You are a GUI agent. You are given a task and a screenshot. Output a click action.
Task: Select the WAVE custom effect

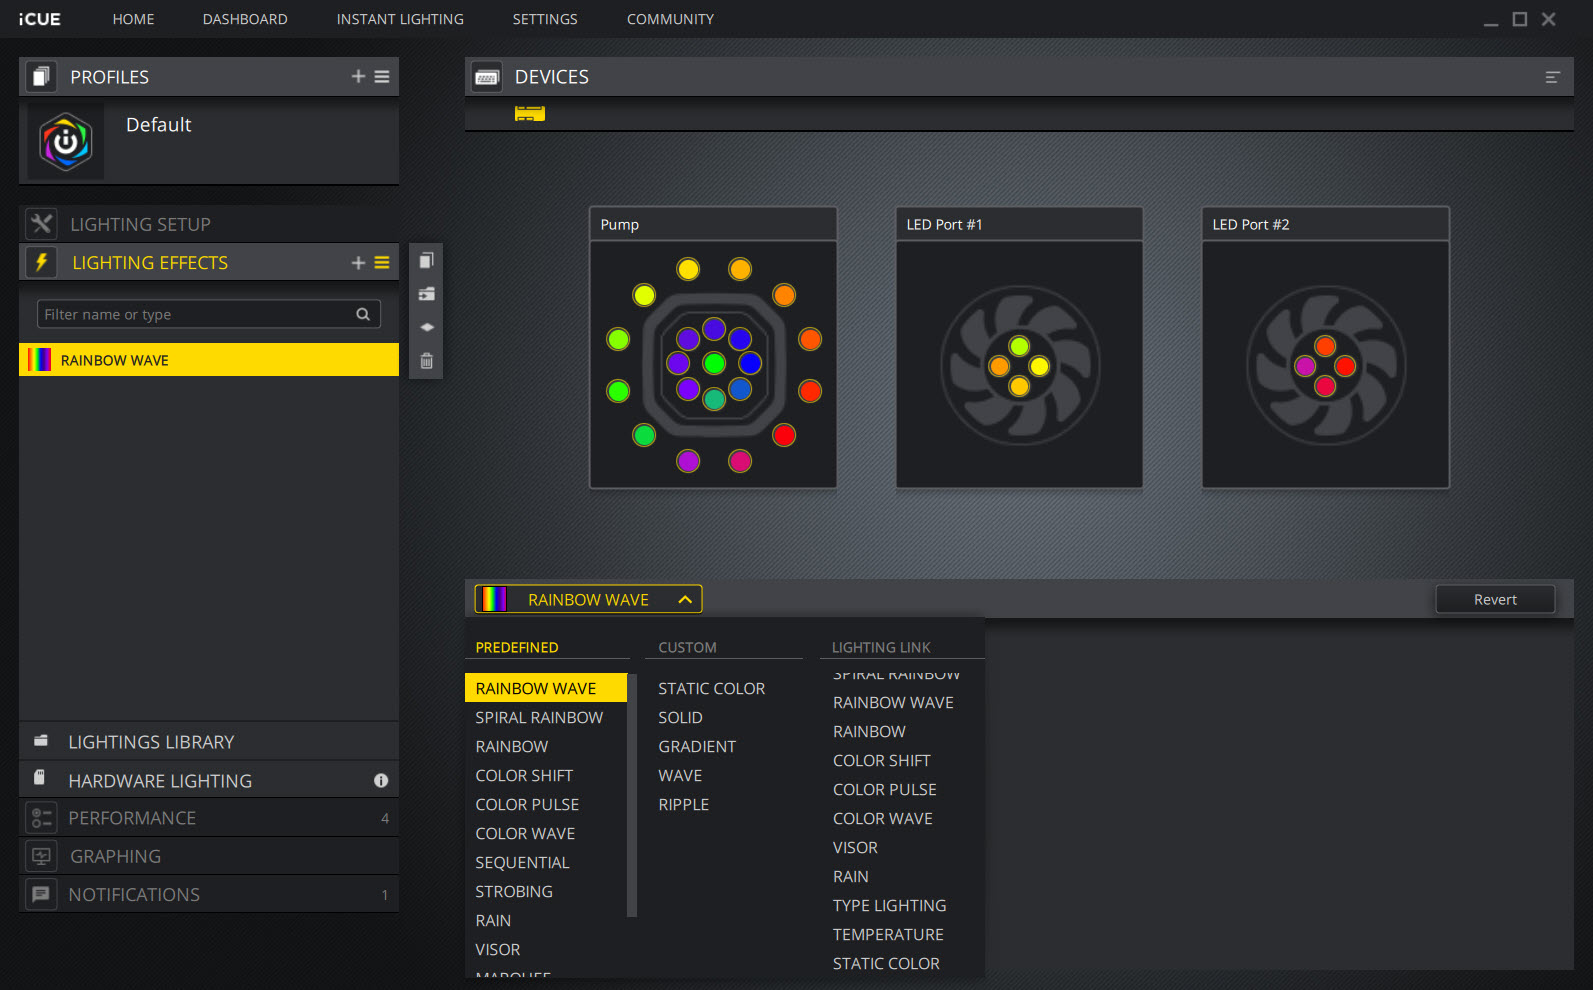click(680, 775)
